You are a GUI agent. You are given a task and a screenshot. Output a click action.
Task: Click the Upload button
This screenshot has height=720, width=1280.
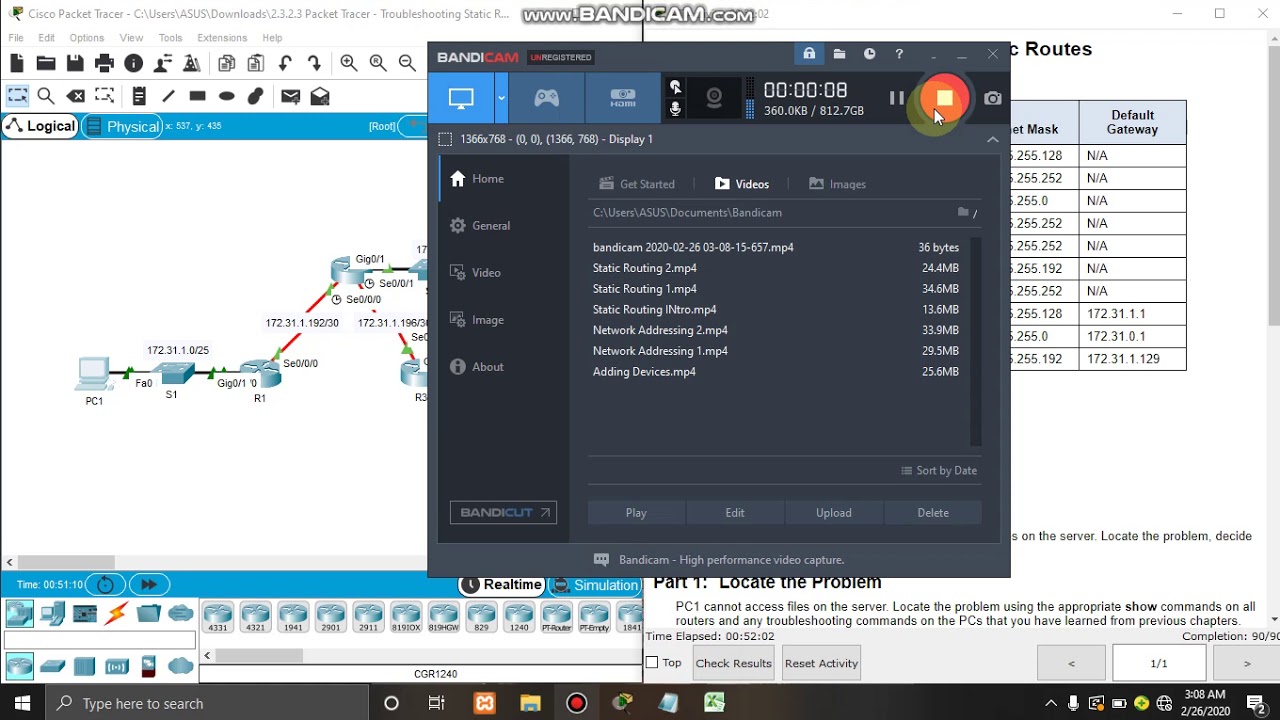[x=833, y=512]
